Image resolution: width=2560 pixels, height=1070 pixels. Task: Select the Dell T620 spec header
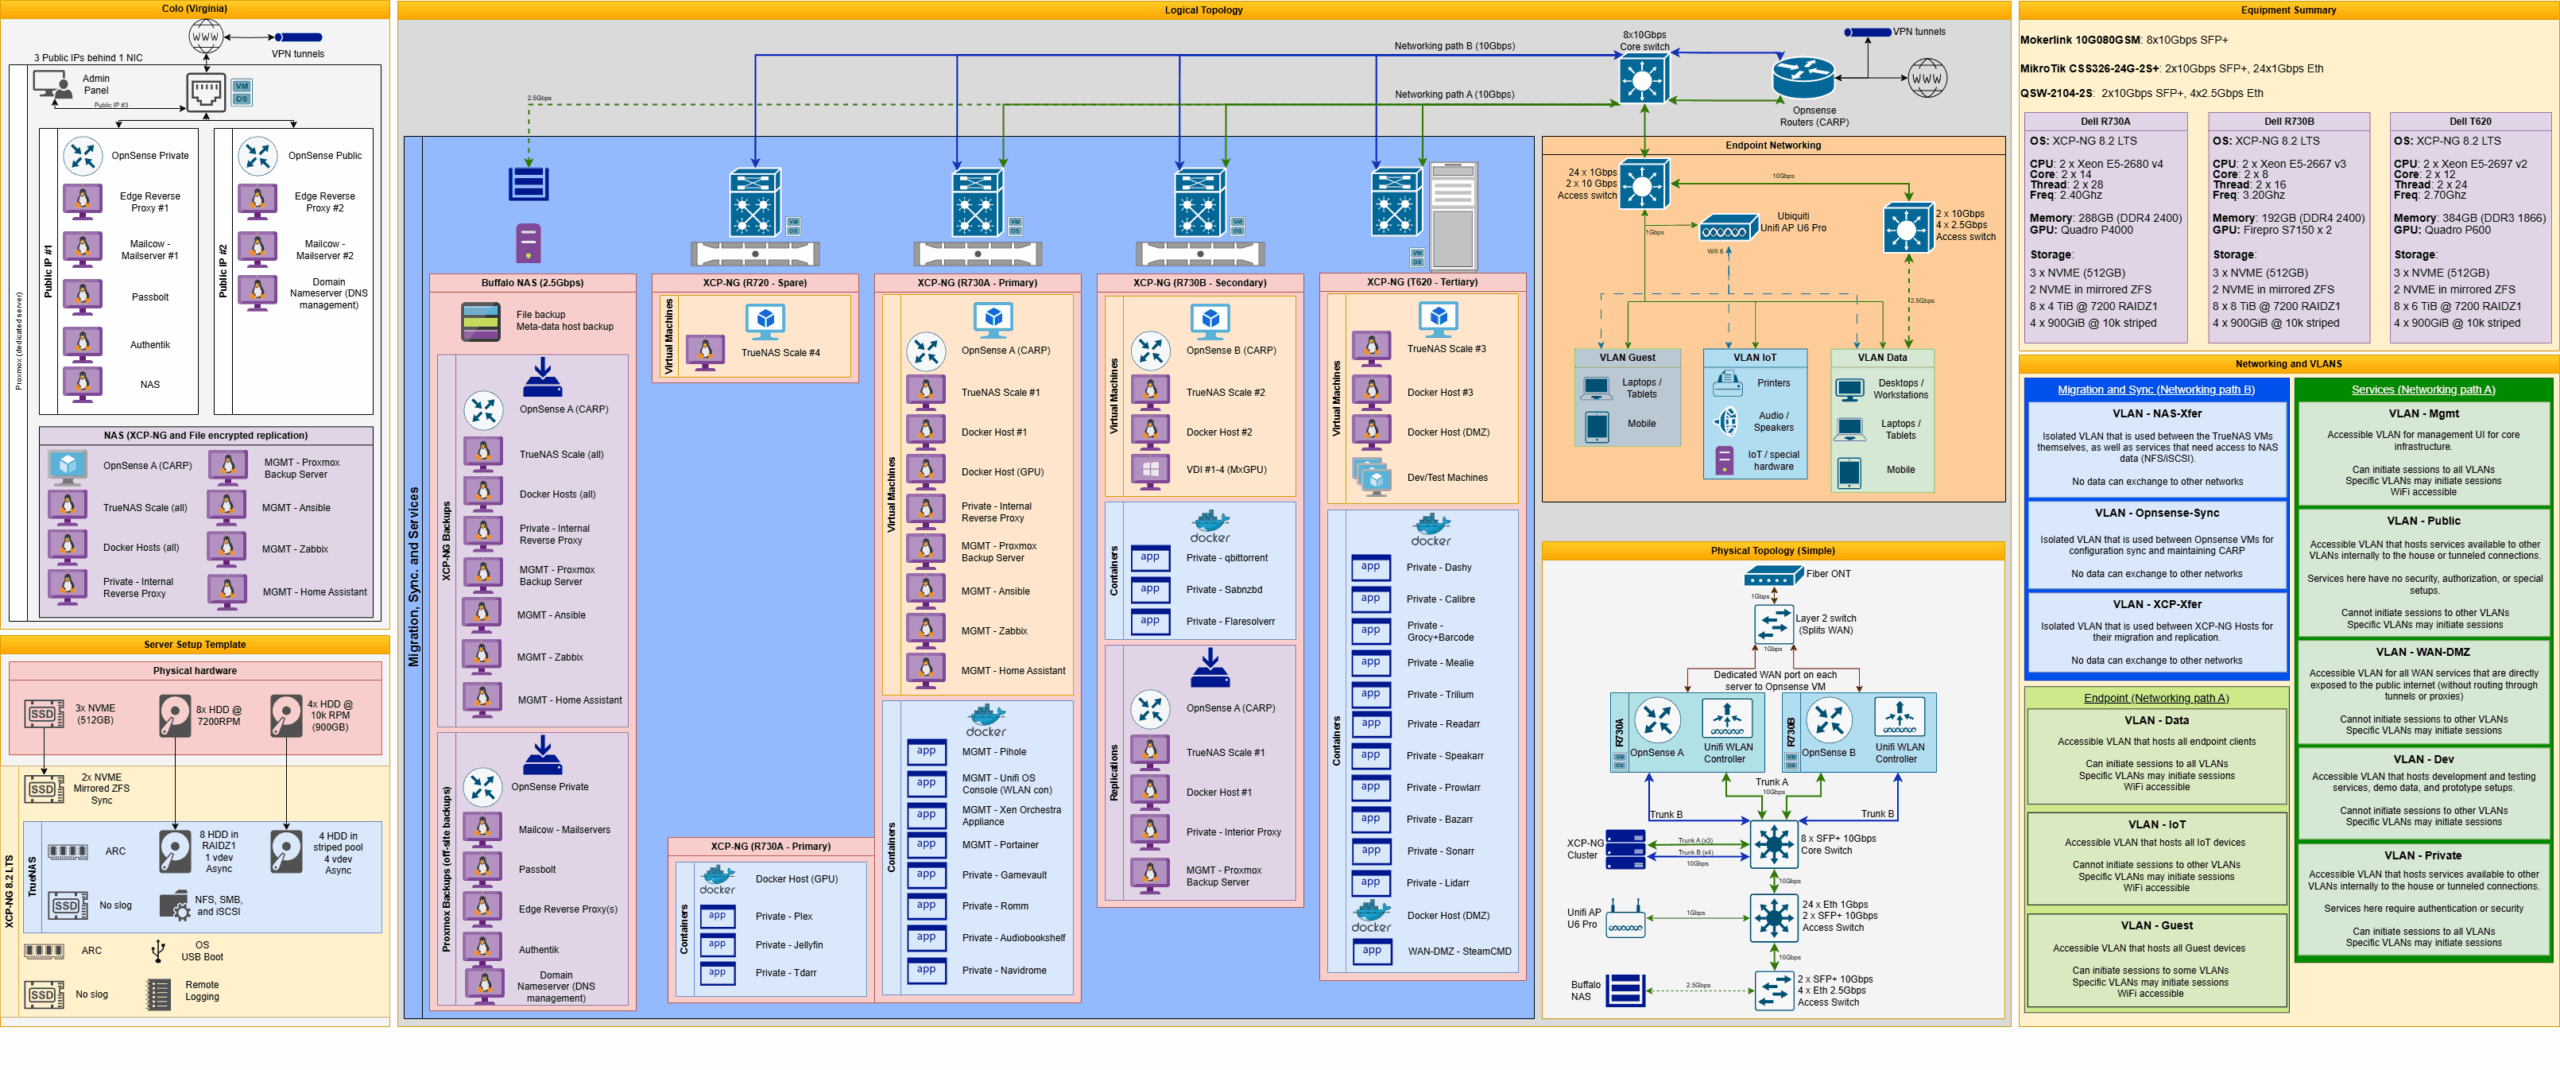2470,121
